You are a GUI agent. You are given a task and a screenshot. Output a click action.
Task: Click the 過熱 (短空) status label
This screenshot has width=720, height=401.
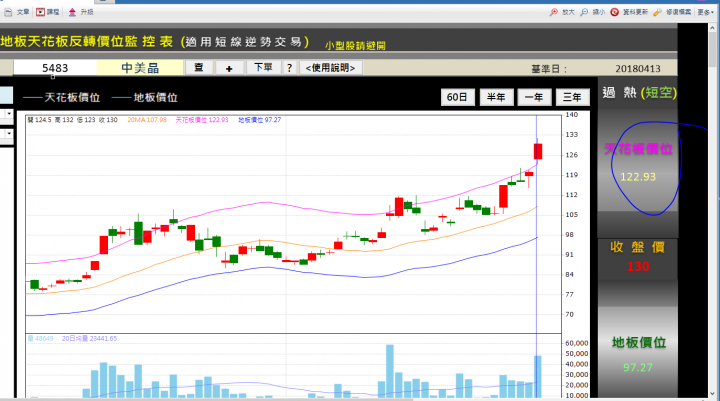tap(639, 93)
